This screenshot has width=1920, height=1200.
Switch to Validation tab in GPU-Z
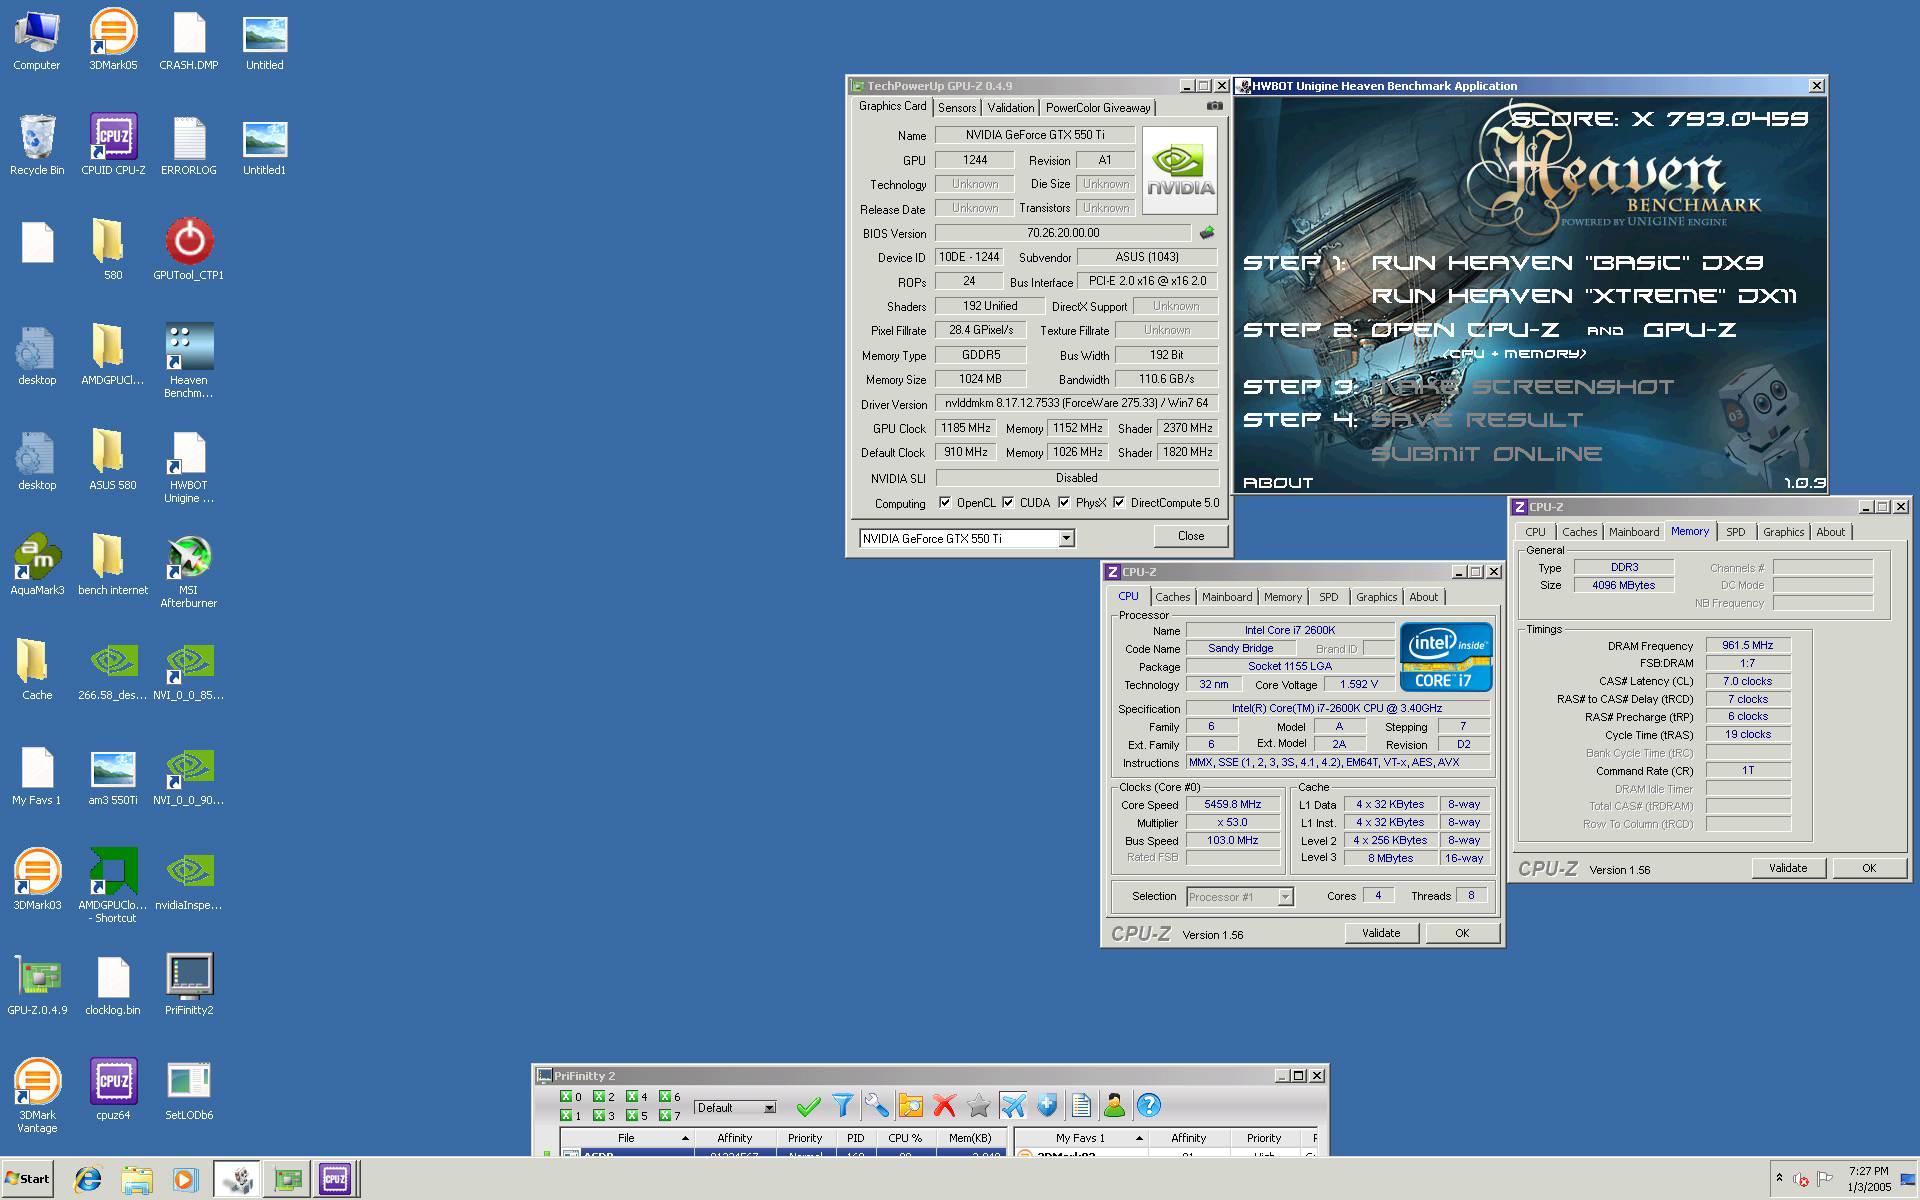(1011, 108)
